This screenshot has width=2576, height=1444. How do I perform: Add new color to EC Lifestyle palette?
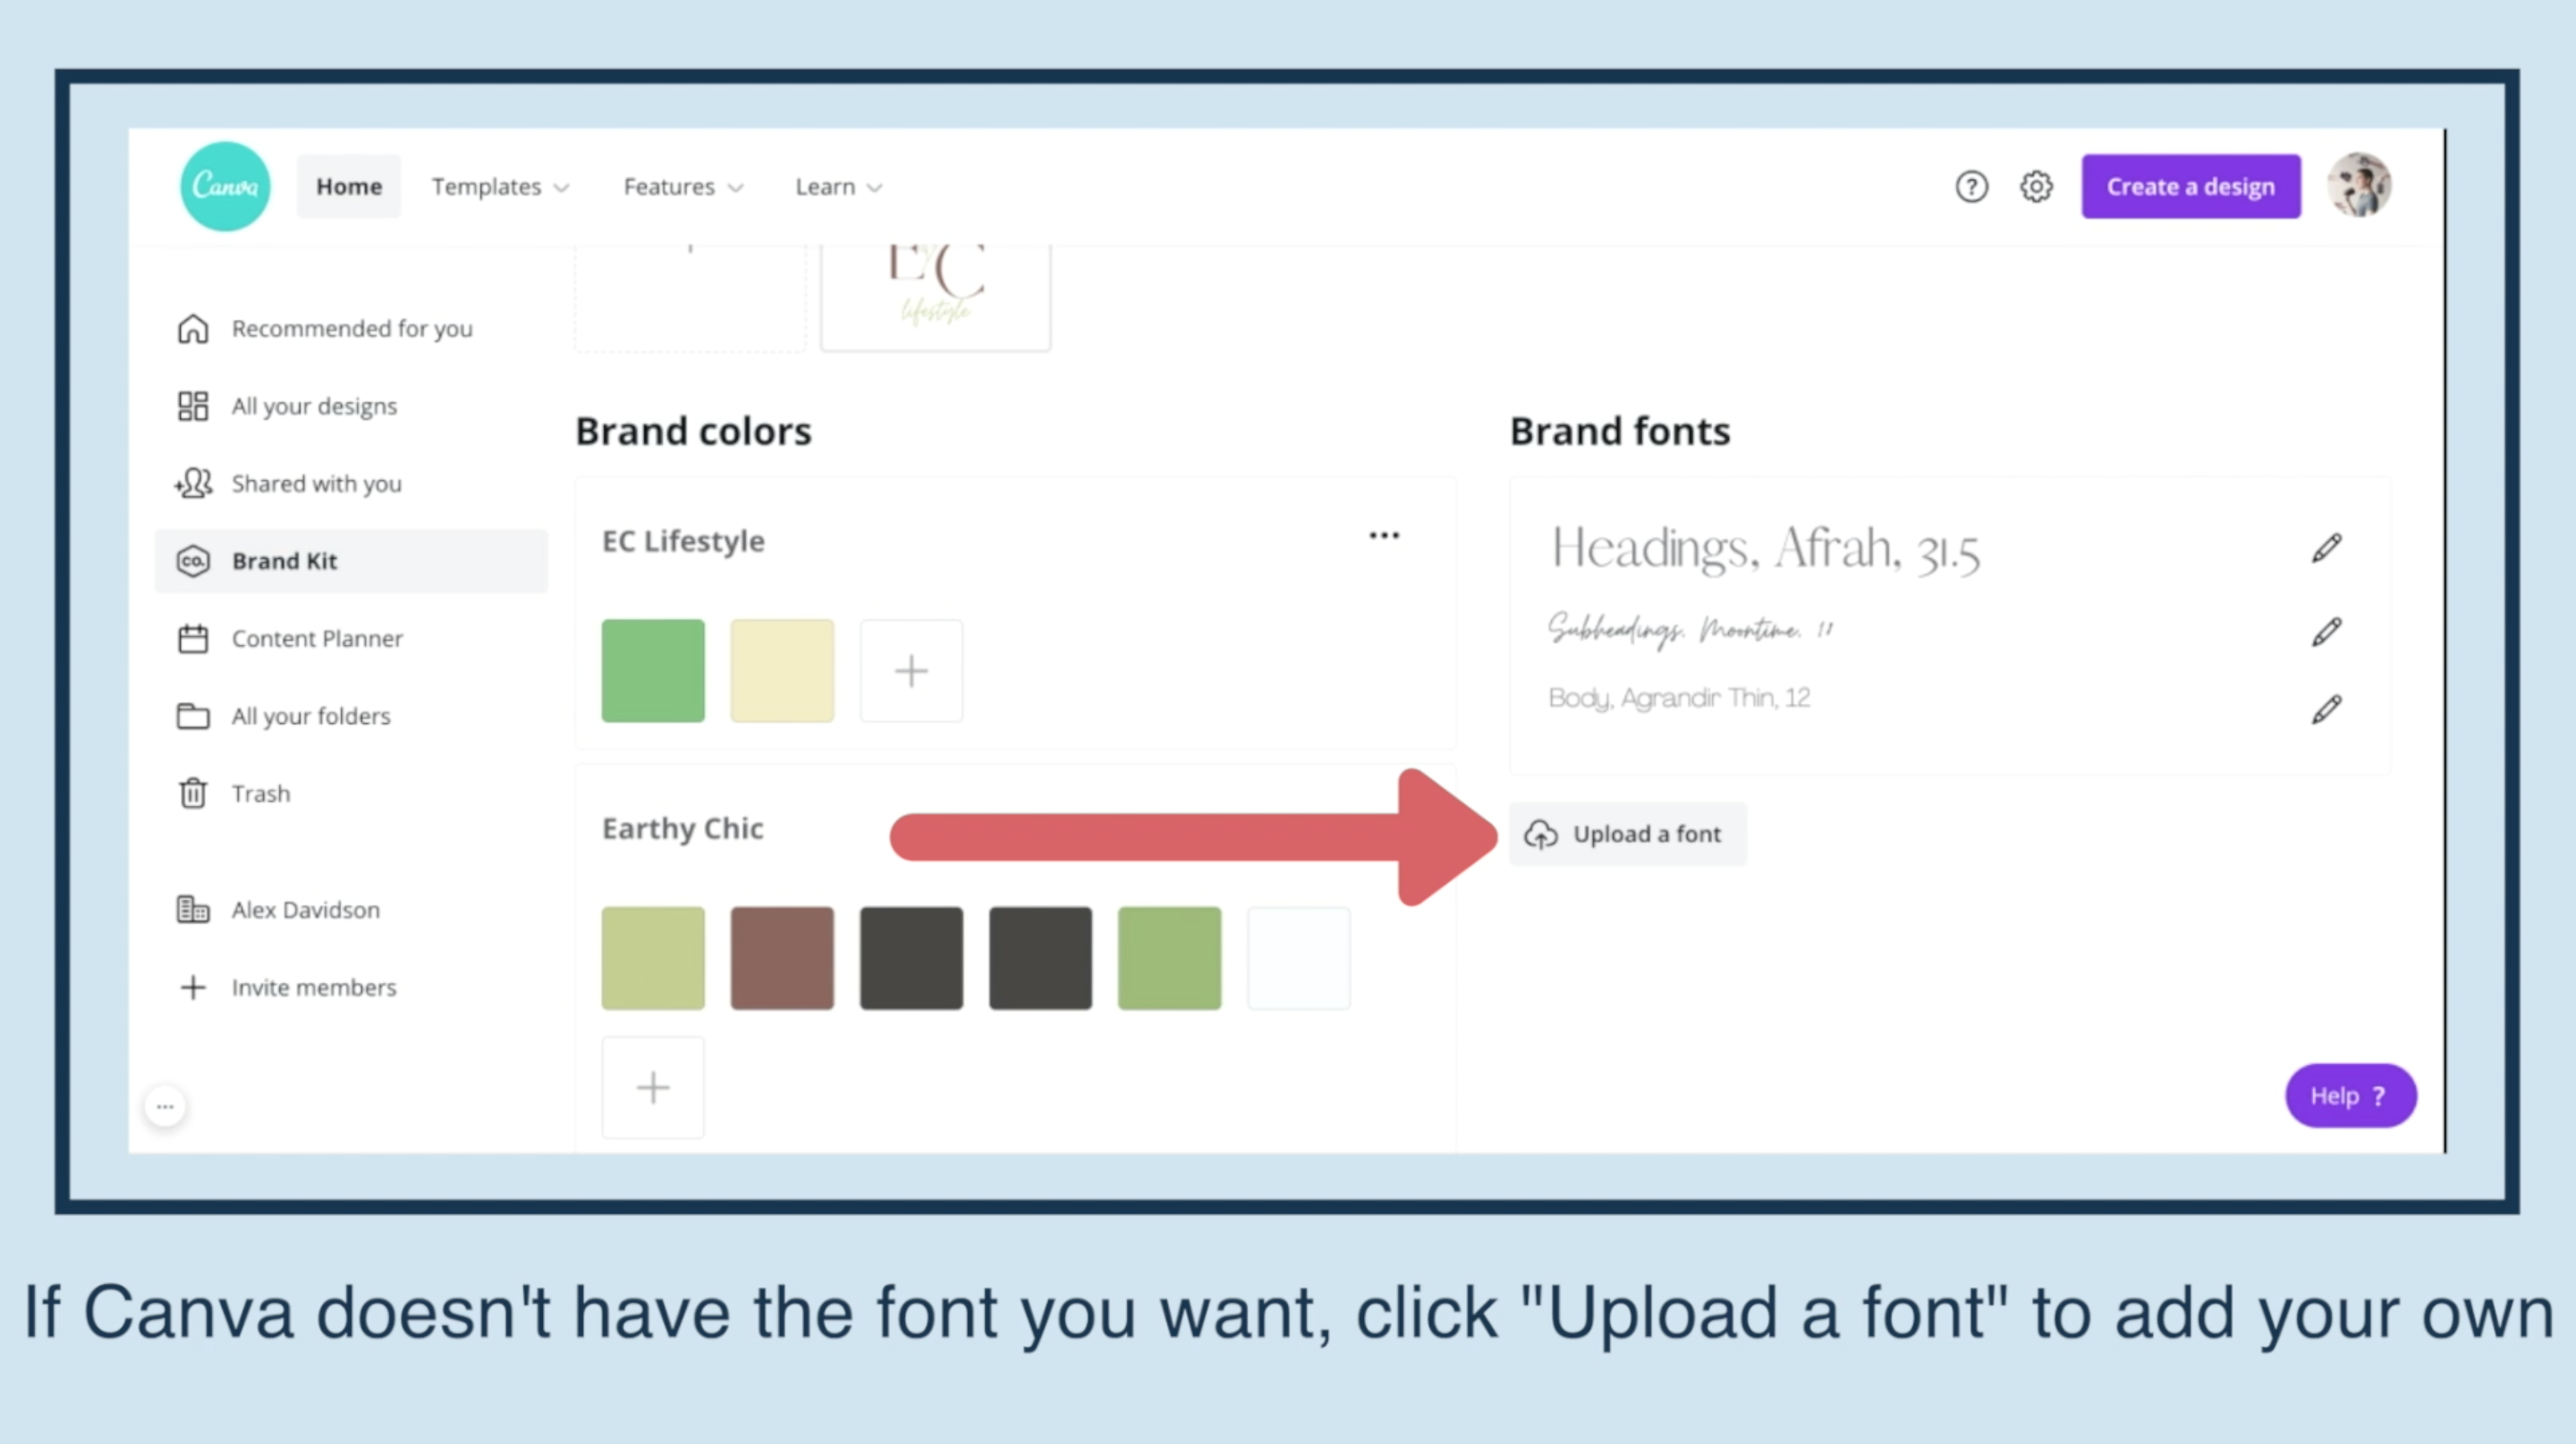click(911, 671)
